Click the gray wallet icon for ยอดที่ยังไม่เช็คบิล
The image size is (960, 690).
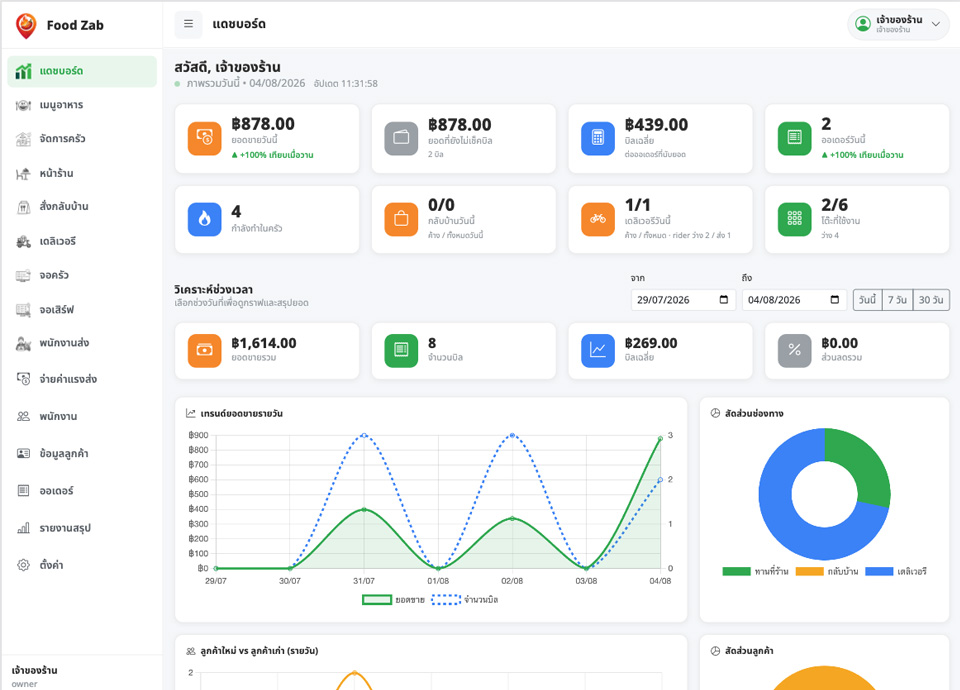coord(401,138)
